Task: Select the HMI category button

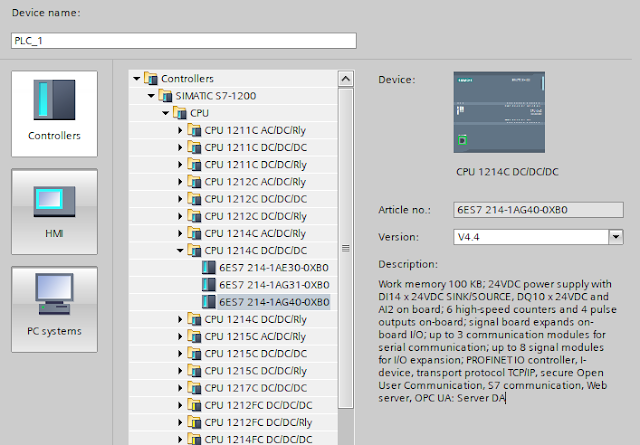Action: point(54,211)
